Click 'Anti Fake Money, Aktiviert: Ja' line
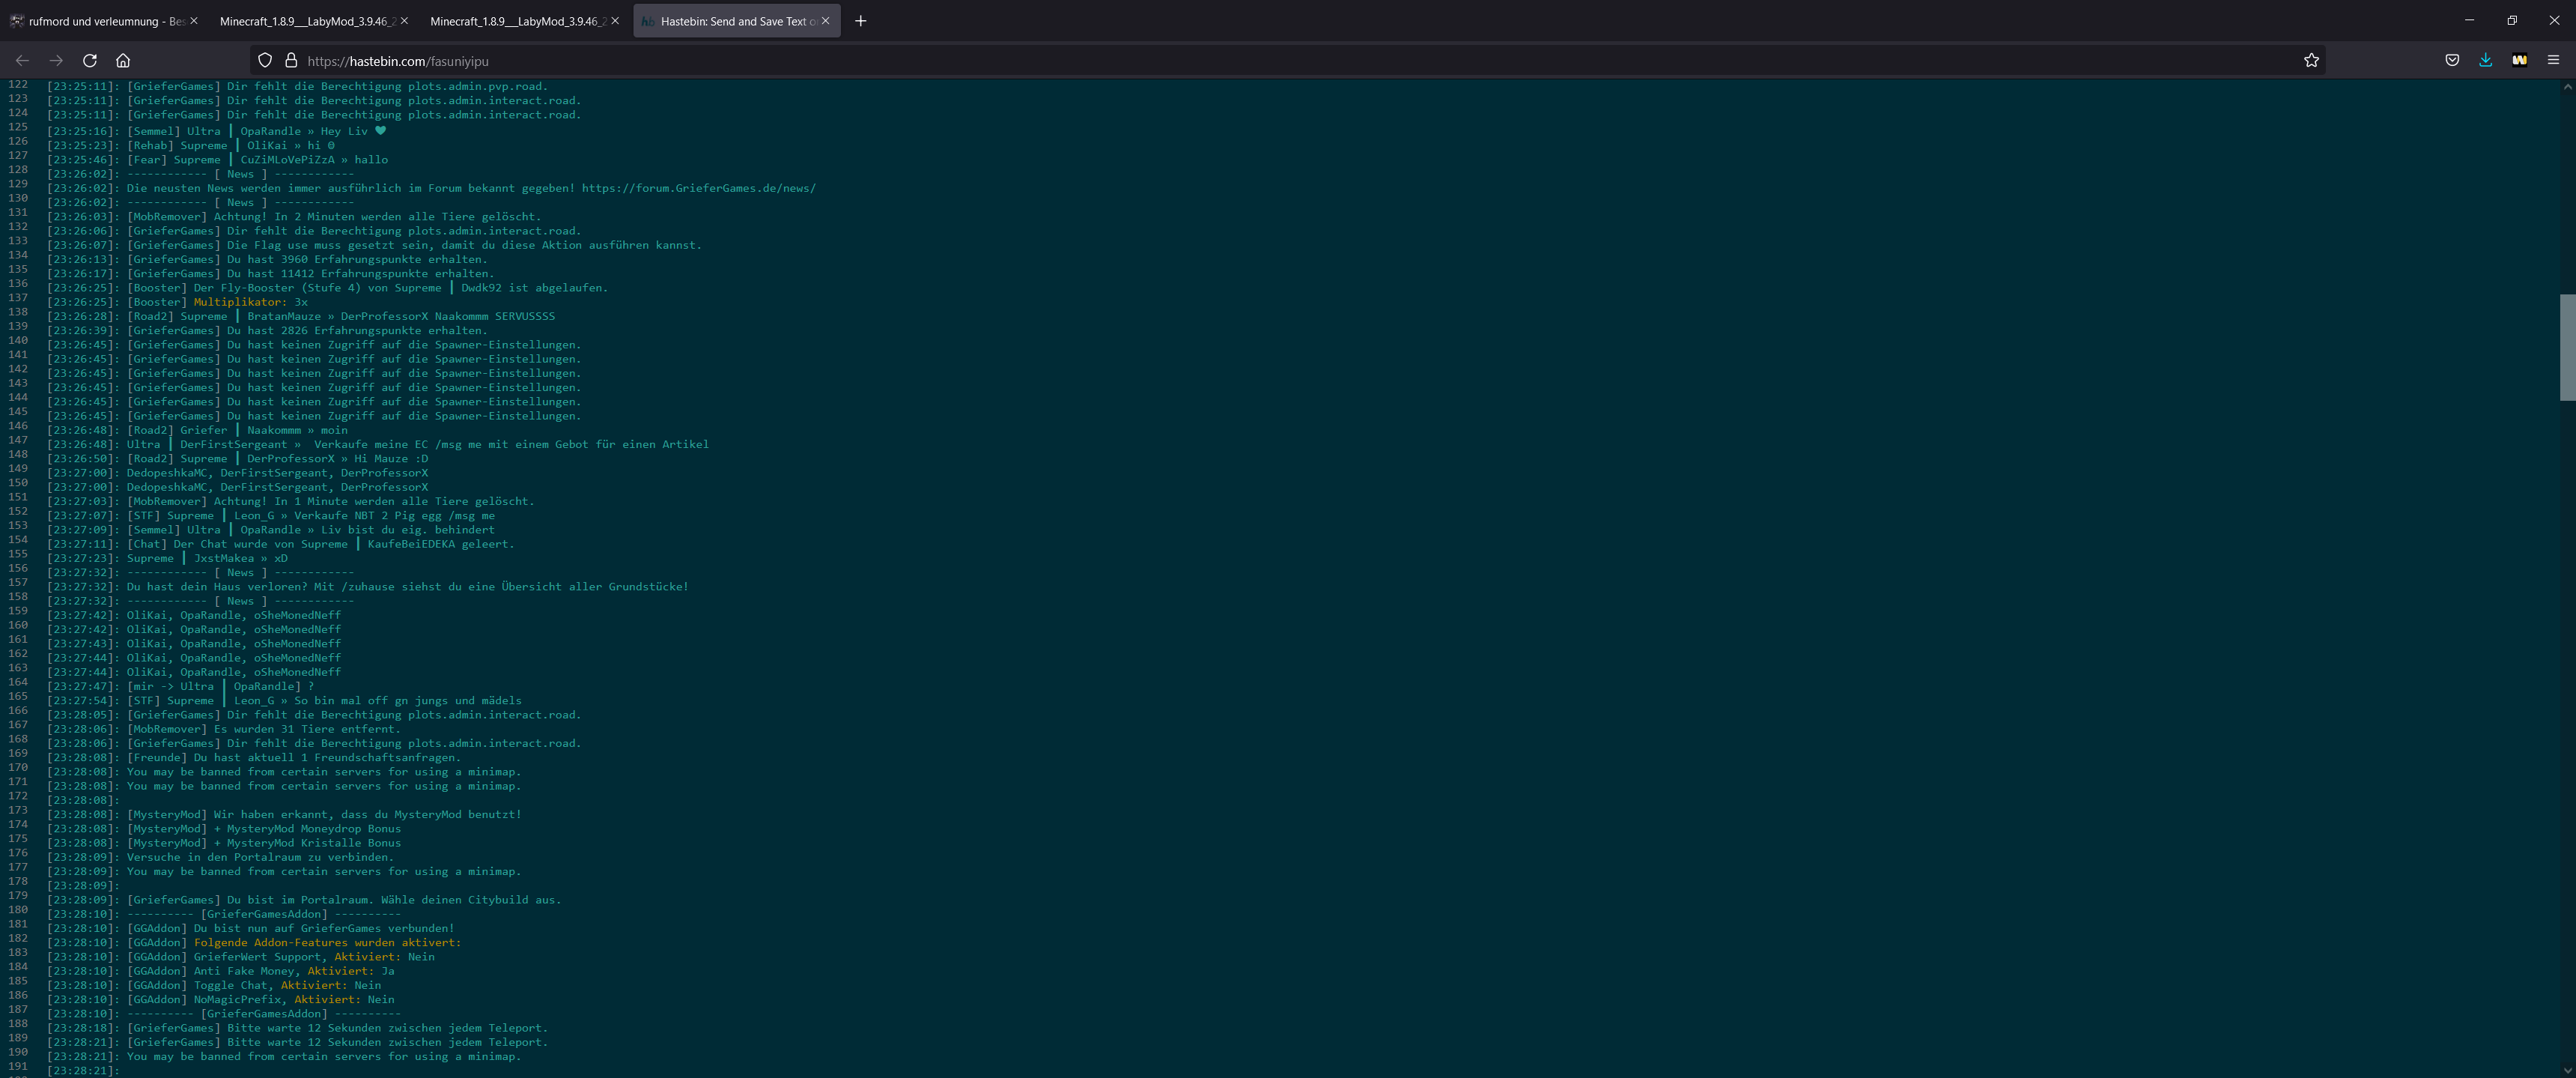2576x1078 pixels. click(221, 971)
